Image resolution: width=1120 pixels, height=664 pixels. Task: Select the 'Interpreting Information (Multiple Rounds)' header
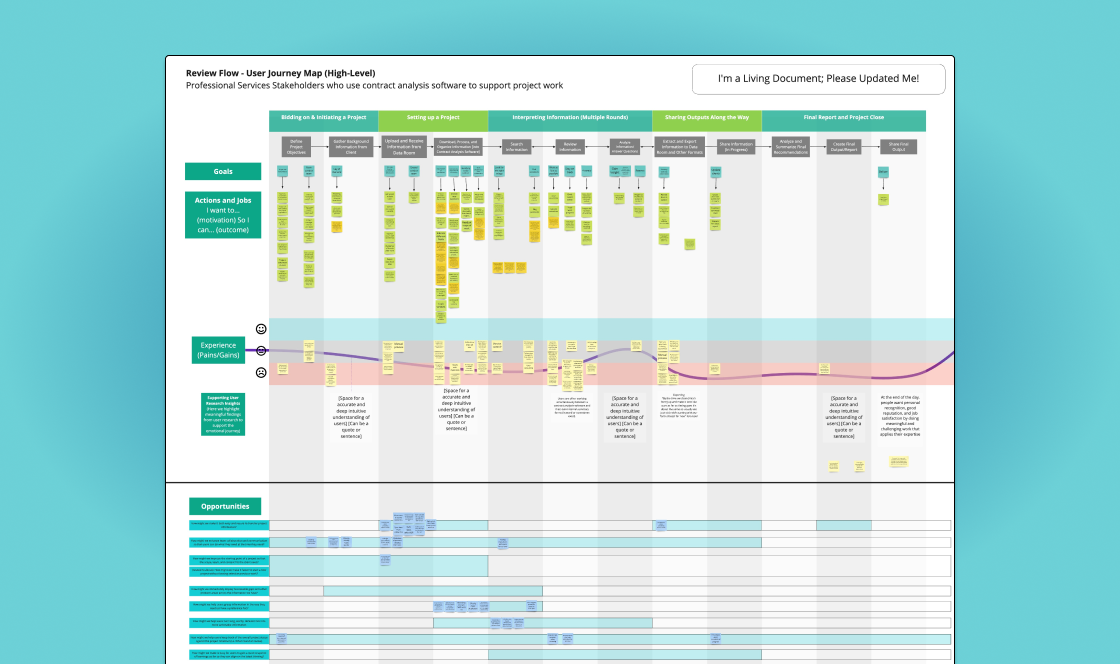click(x=568, y=119)
